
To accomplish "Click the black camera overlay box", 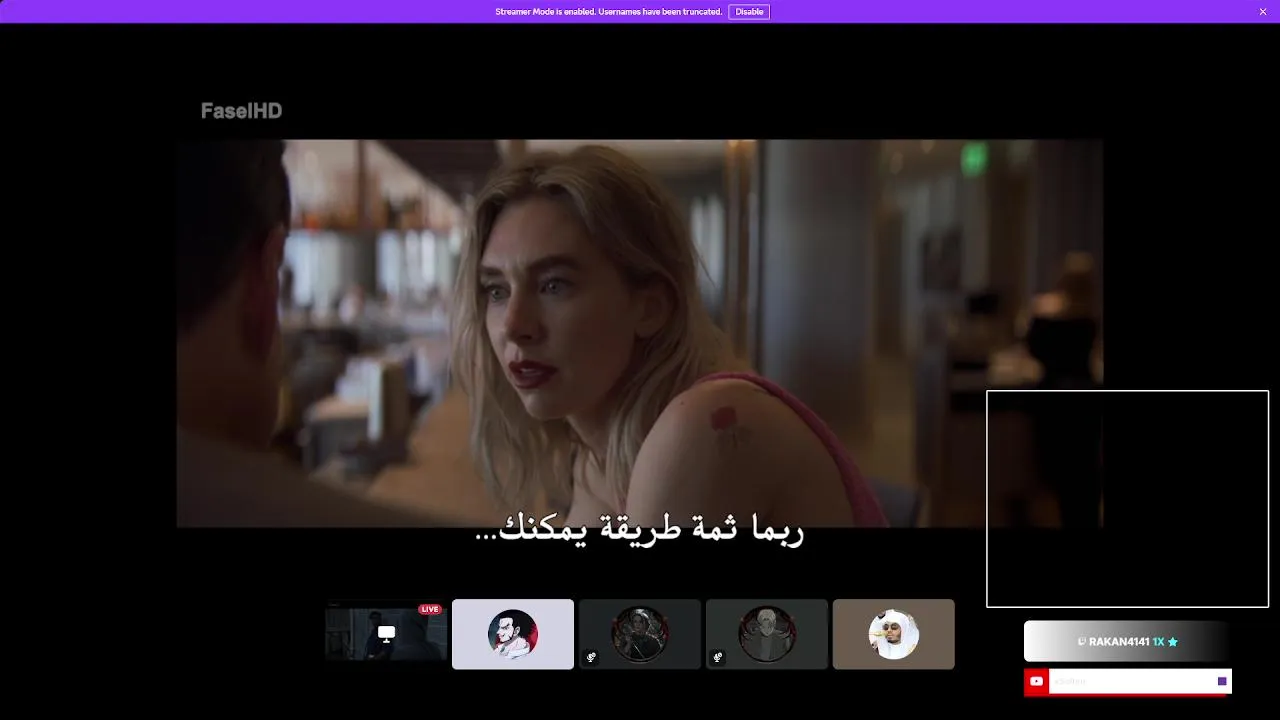I will point(1128,499).
